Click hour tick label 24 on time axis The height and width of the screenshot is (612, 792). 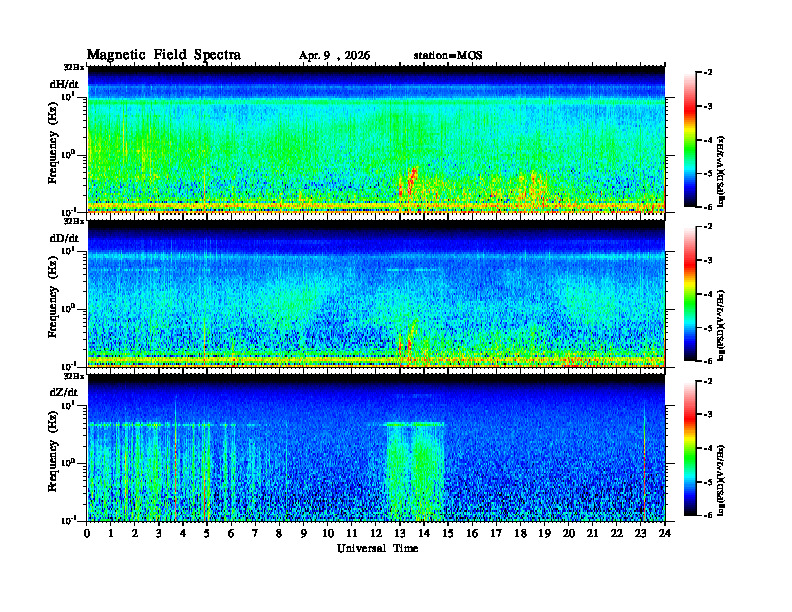coord(664,534)
